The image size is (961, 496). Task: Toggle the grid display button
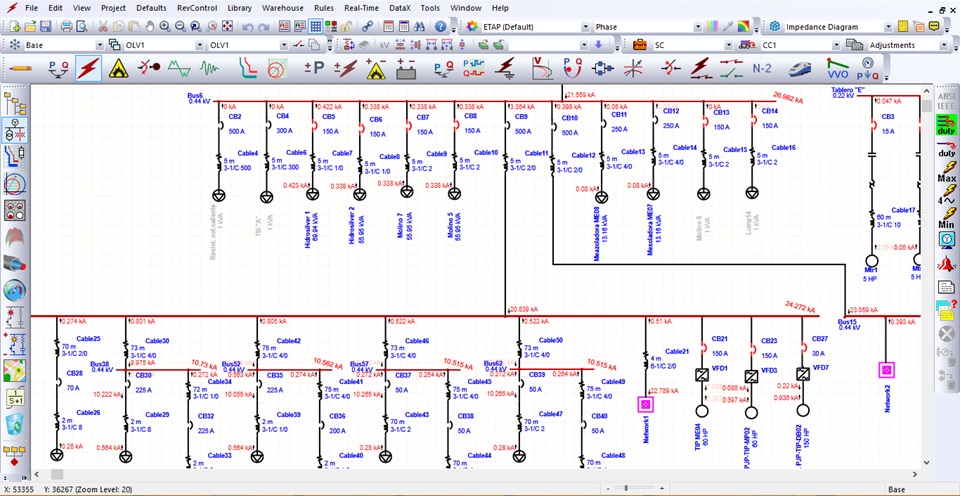coord(316,26)
